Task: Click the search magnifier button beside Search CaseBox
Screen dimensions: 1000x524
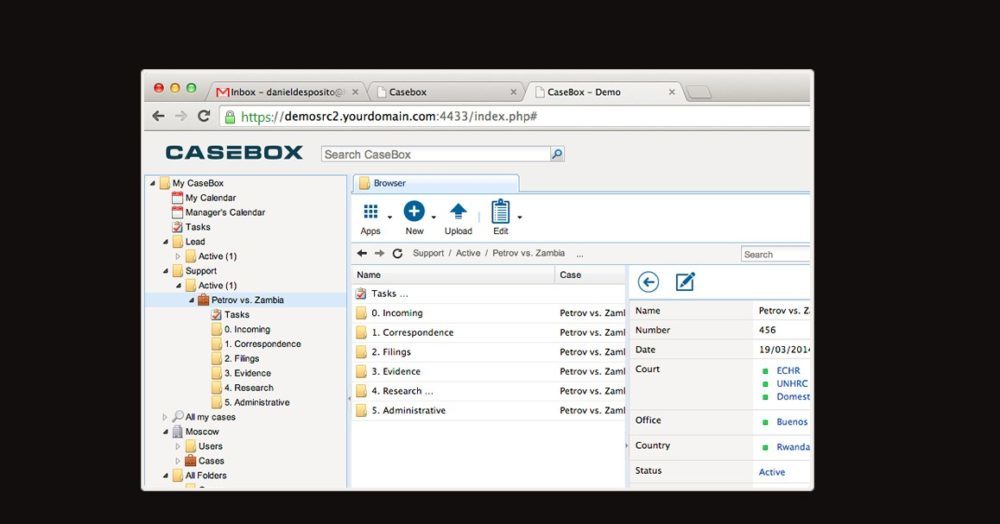Action: 558,154
